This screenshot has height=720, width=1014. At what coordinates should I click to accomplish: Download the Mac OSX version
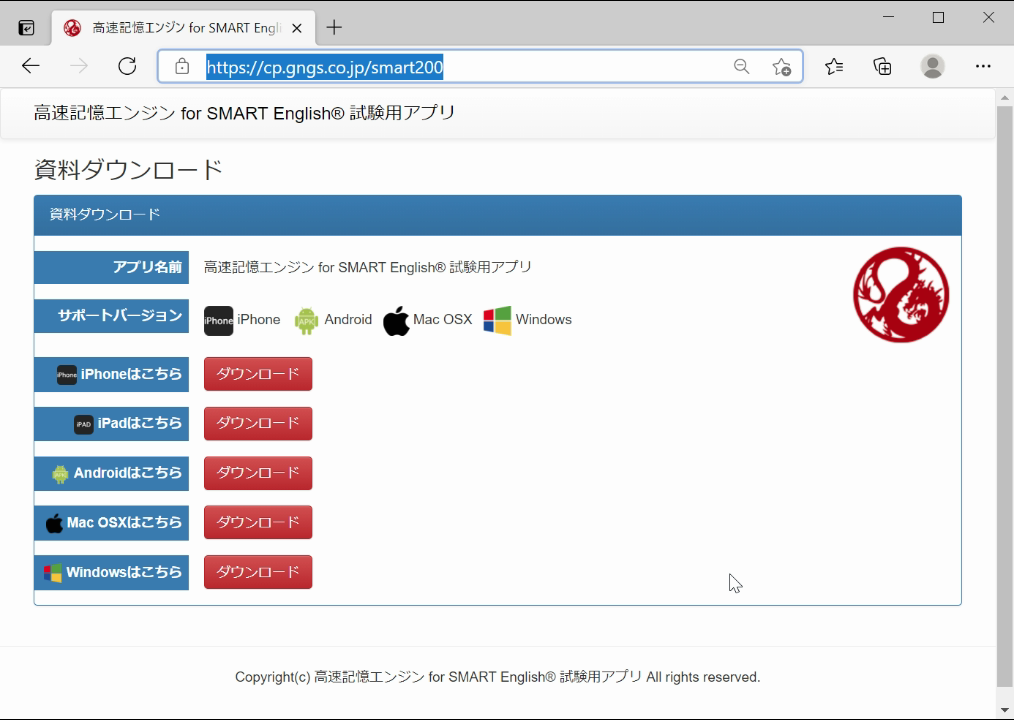258,522
